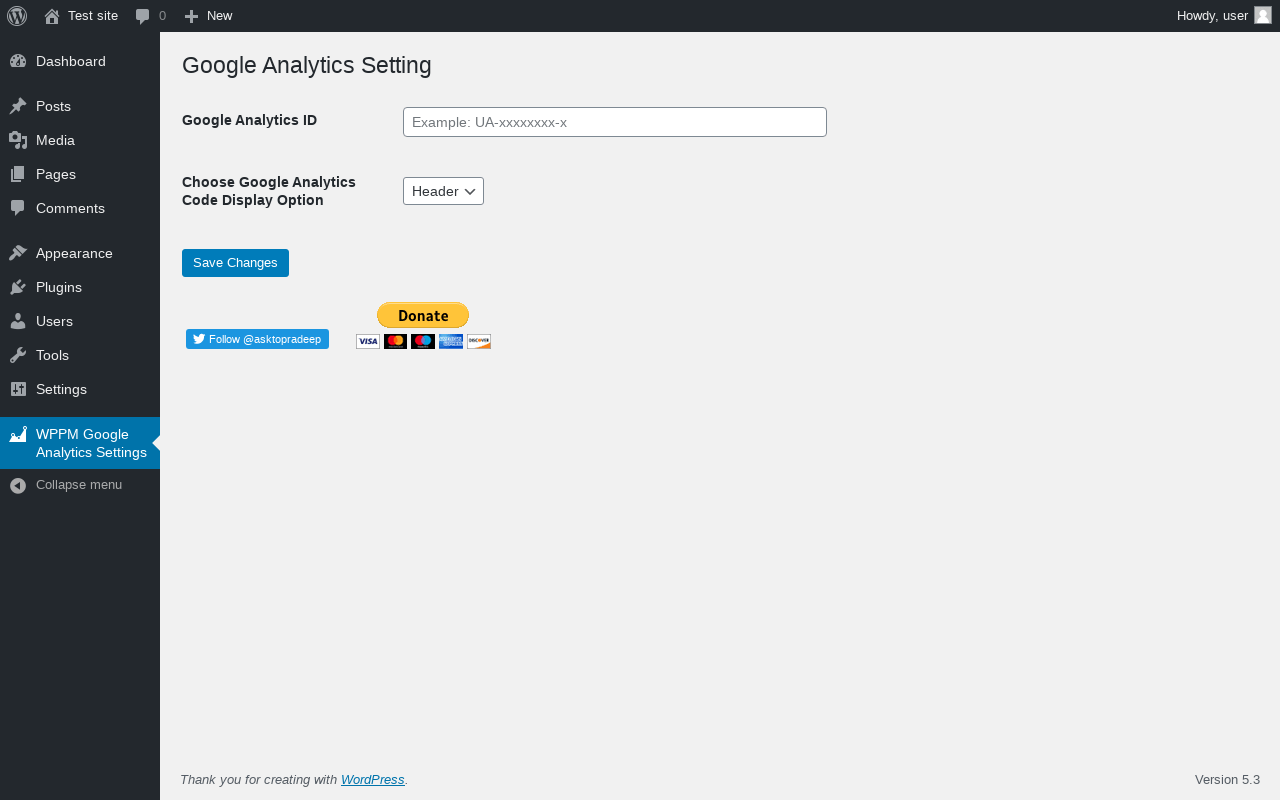Click the Follow @asktopradeep Twitter button
The height and width of the screenshot is (800, 1280).
(x=257, y=339)
